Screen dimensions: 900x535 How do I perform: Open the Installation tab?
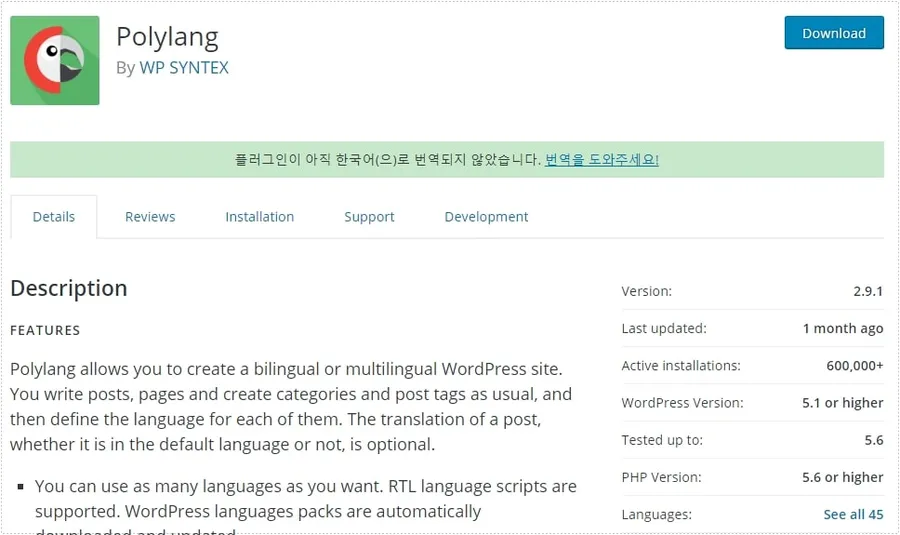tap(259, 216)
